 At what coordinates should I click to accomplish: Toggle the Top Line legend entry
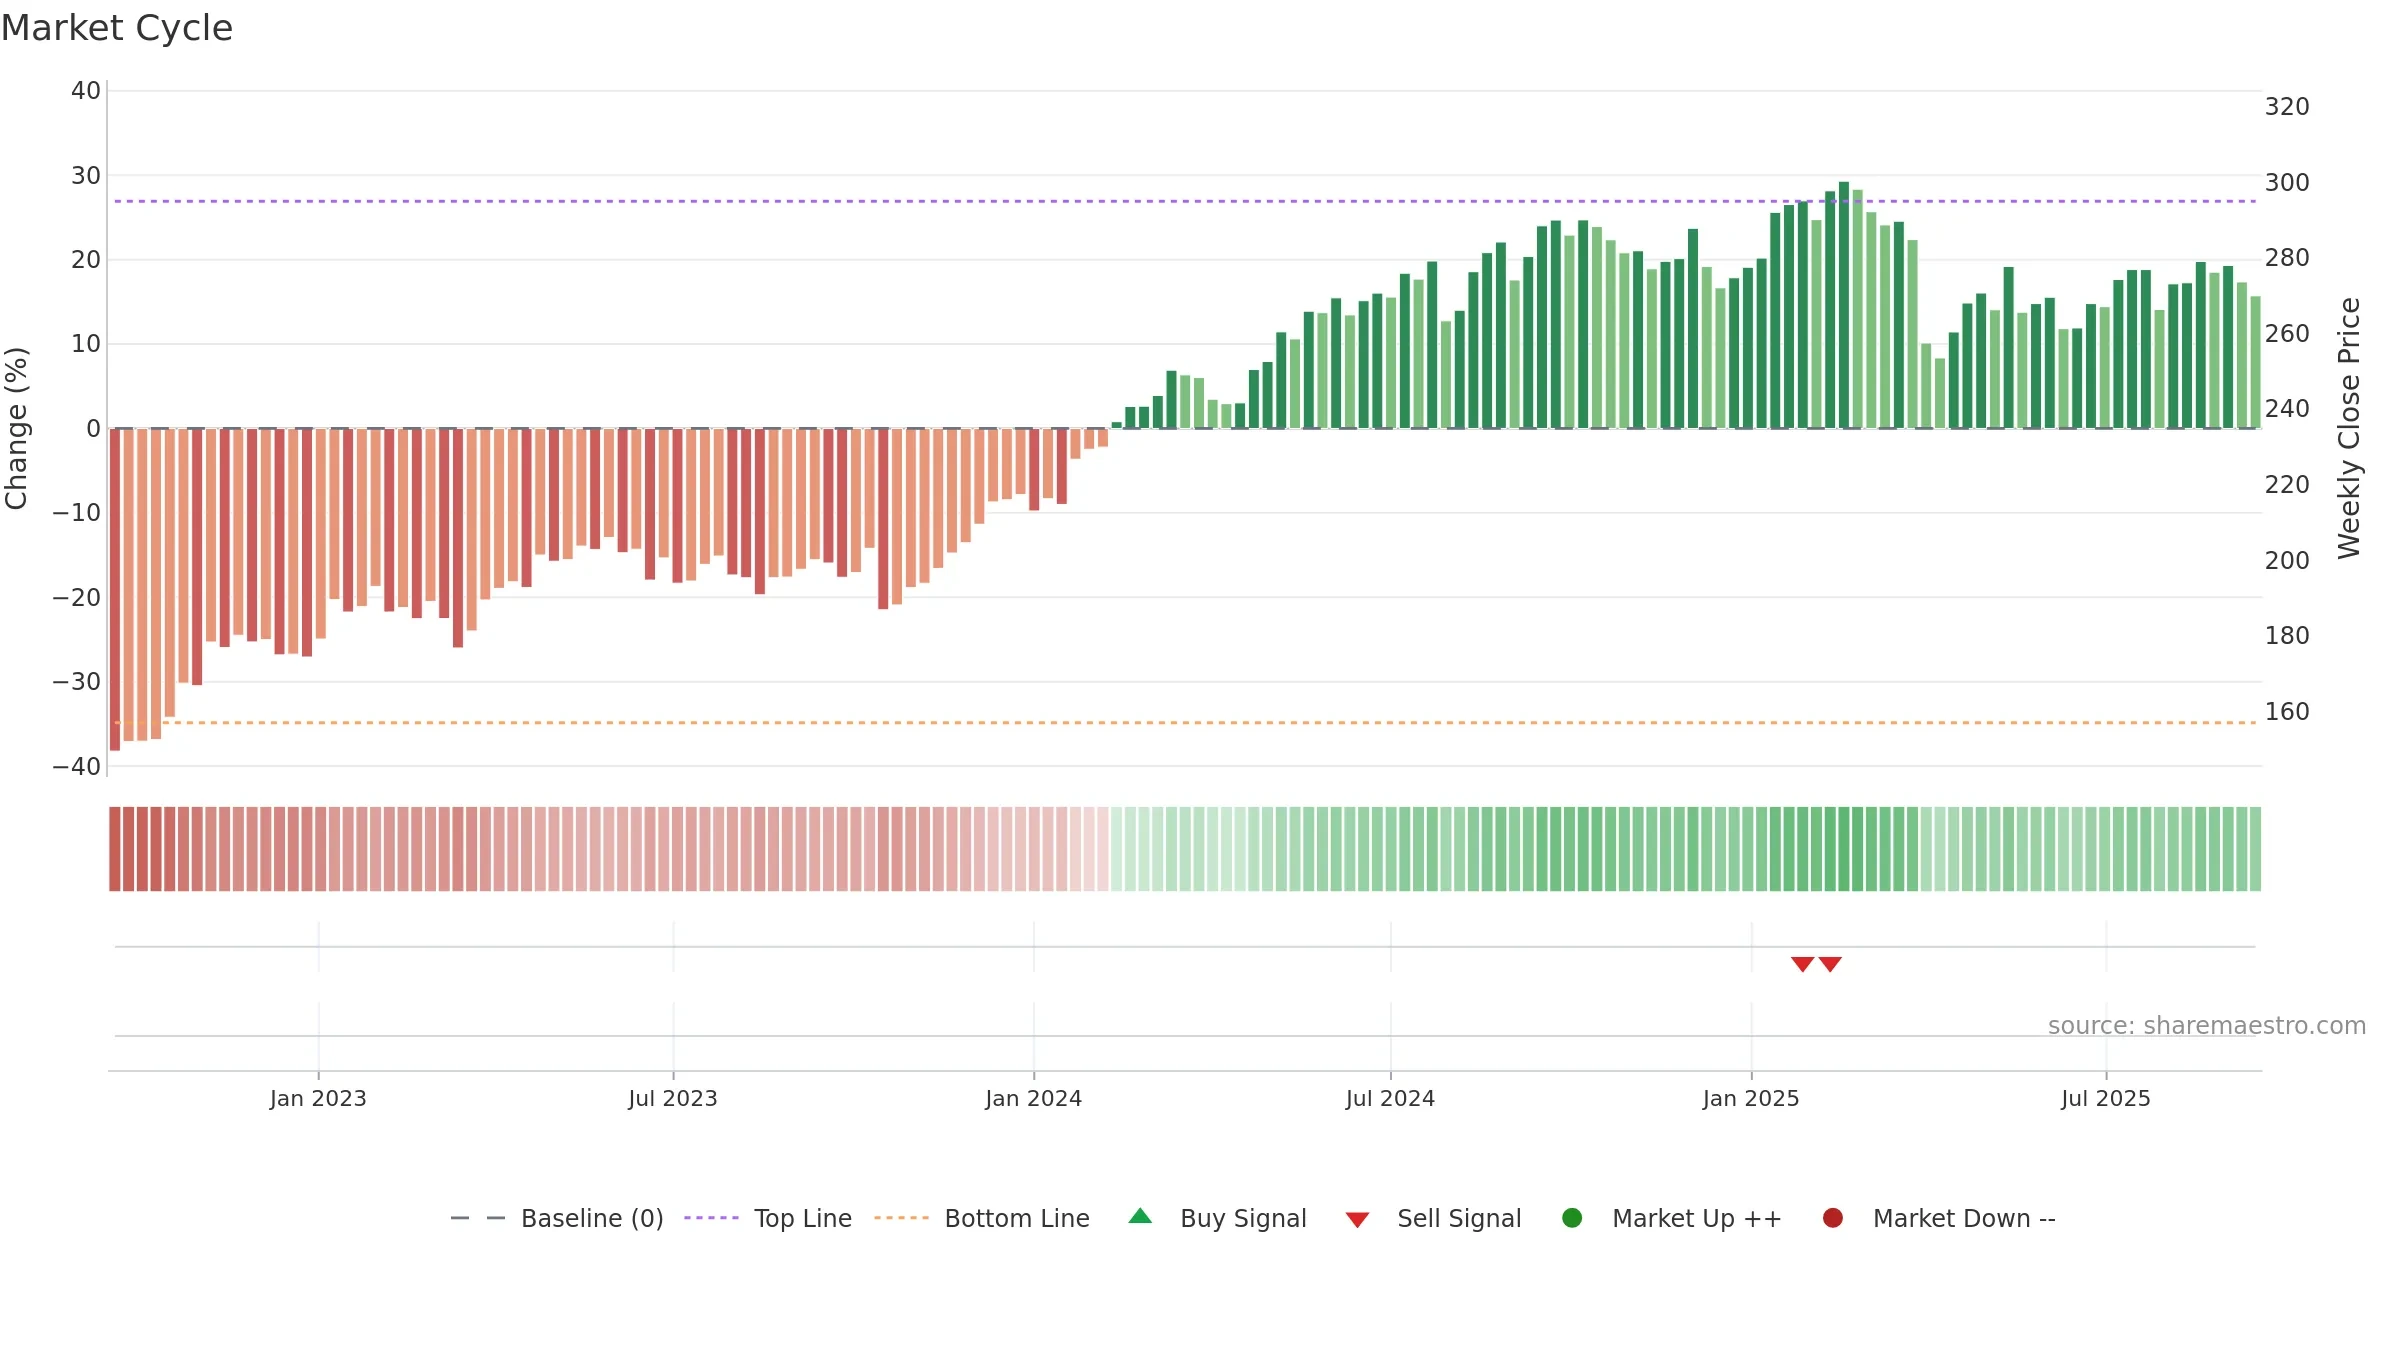click(768, 1218)
